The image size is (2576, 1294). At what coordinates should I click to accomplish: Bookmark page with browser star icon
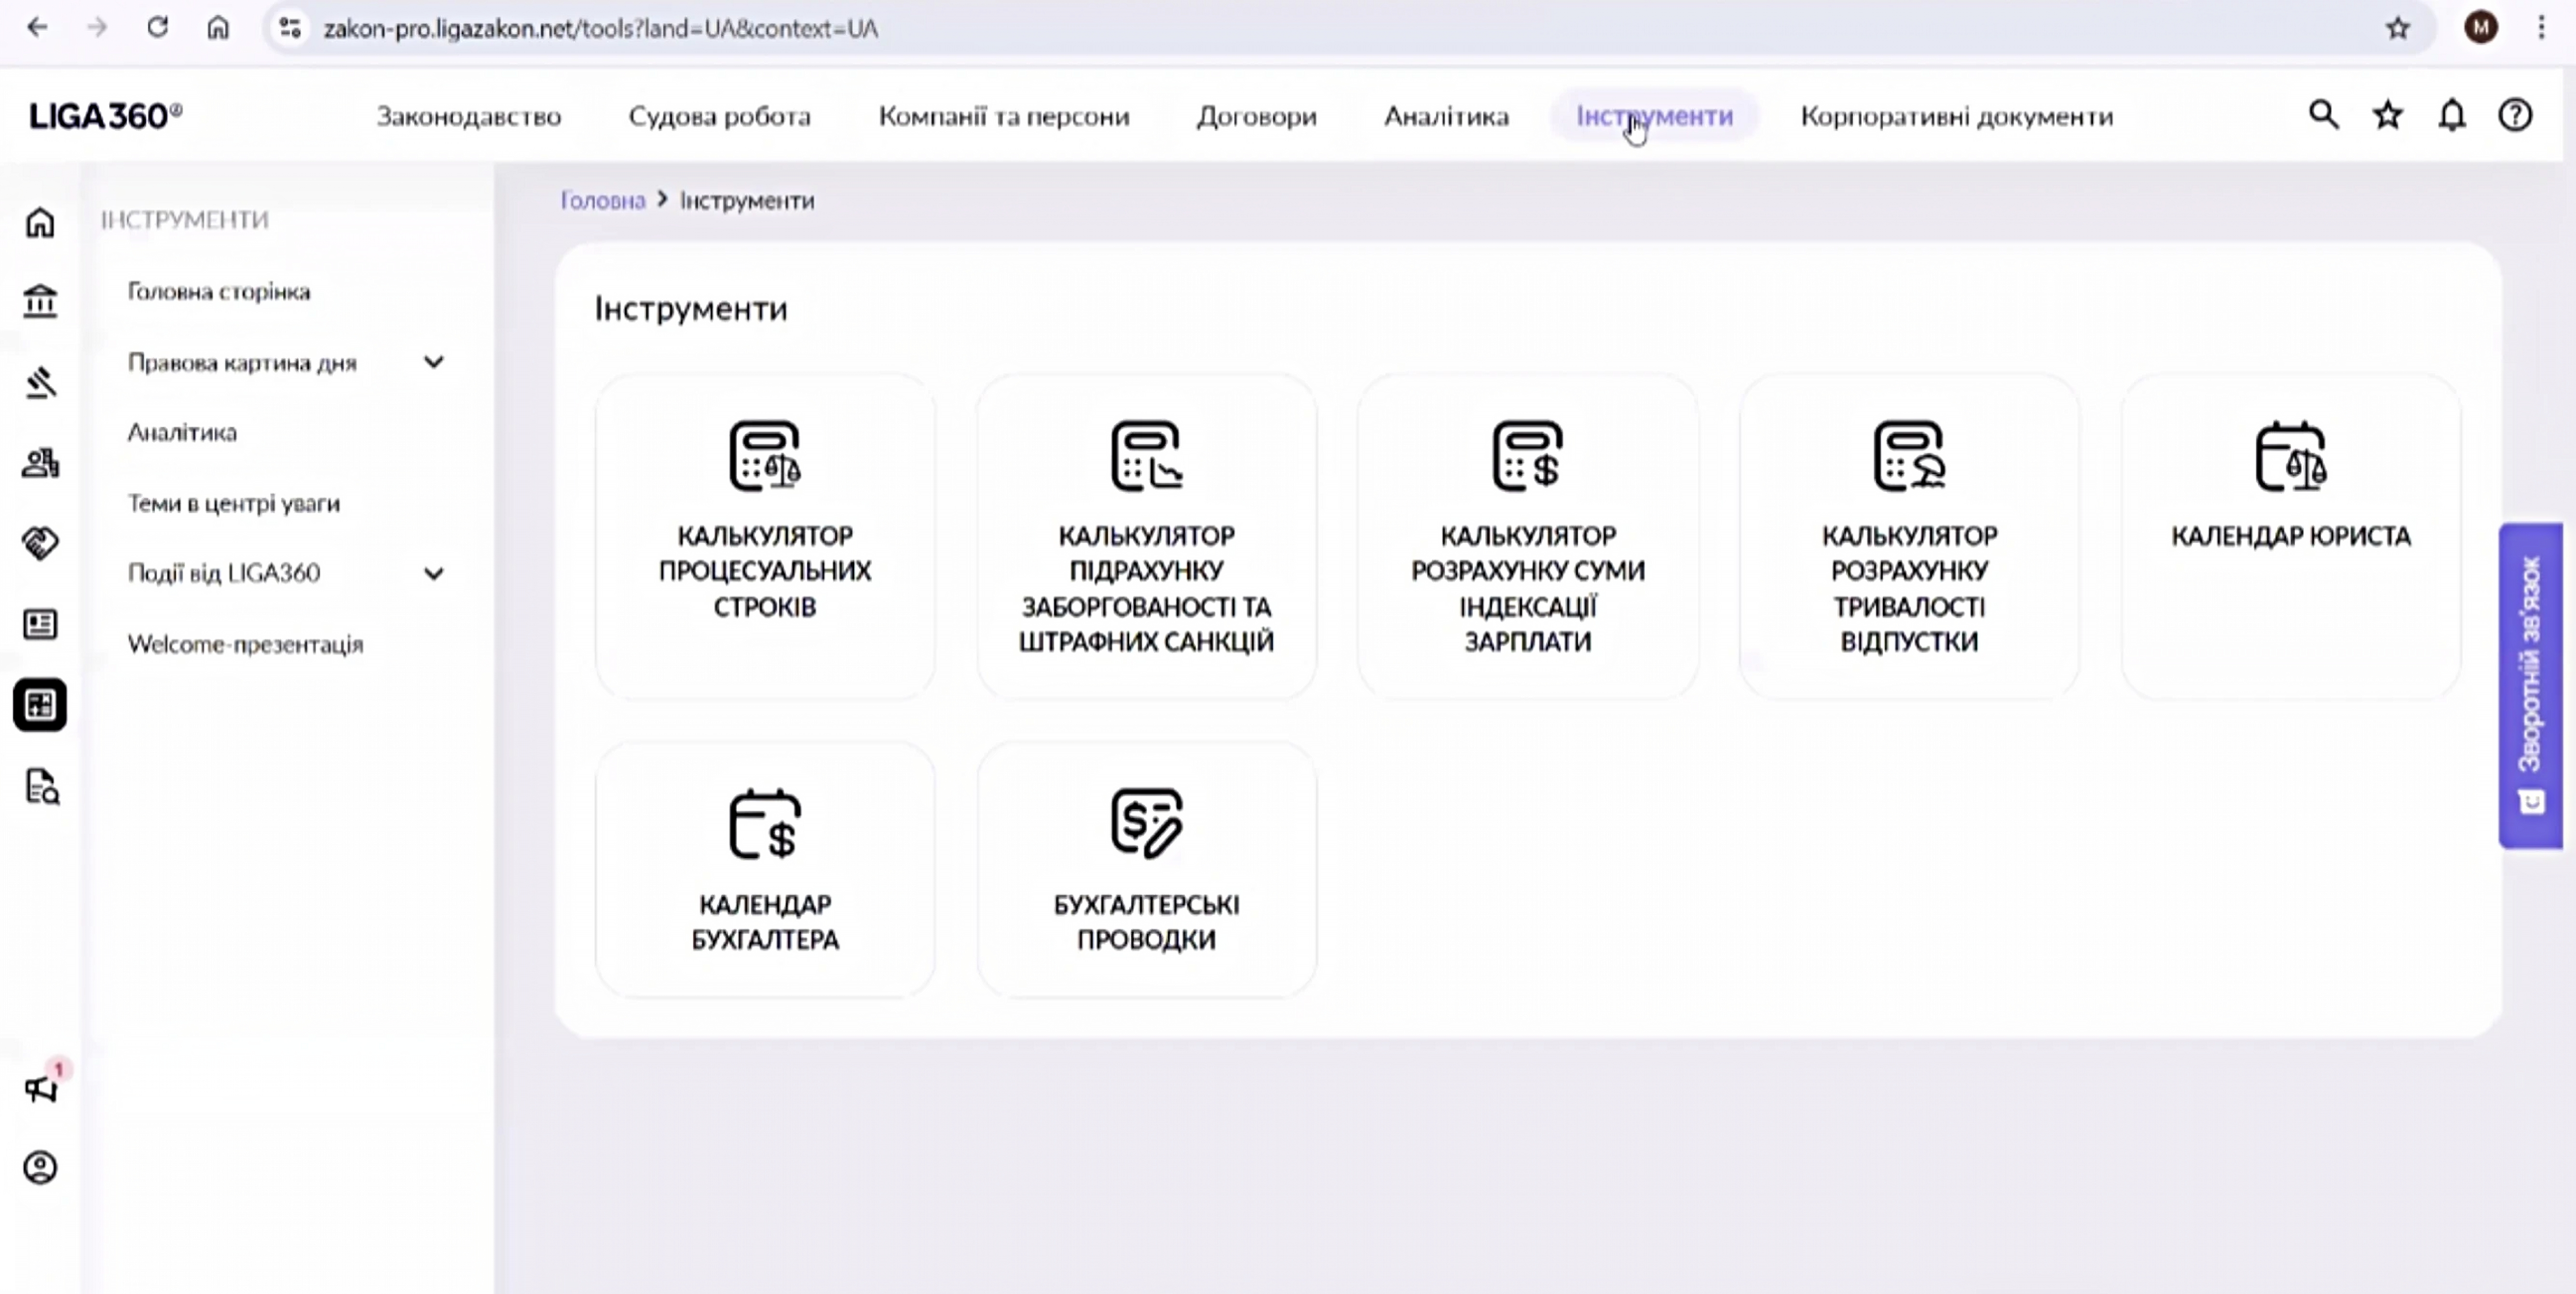coord(2397,28)
